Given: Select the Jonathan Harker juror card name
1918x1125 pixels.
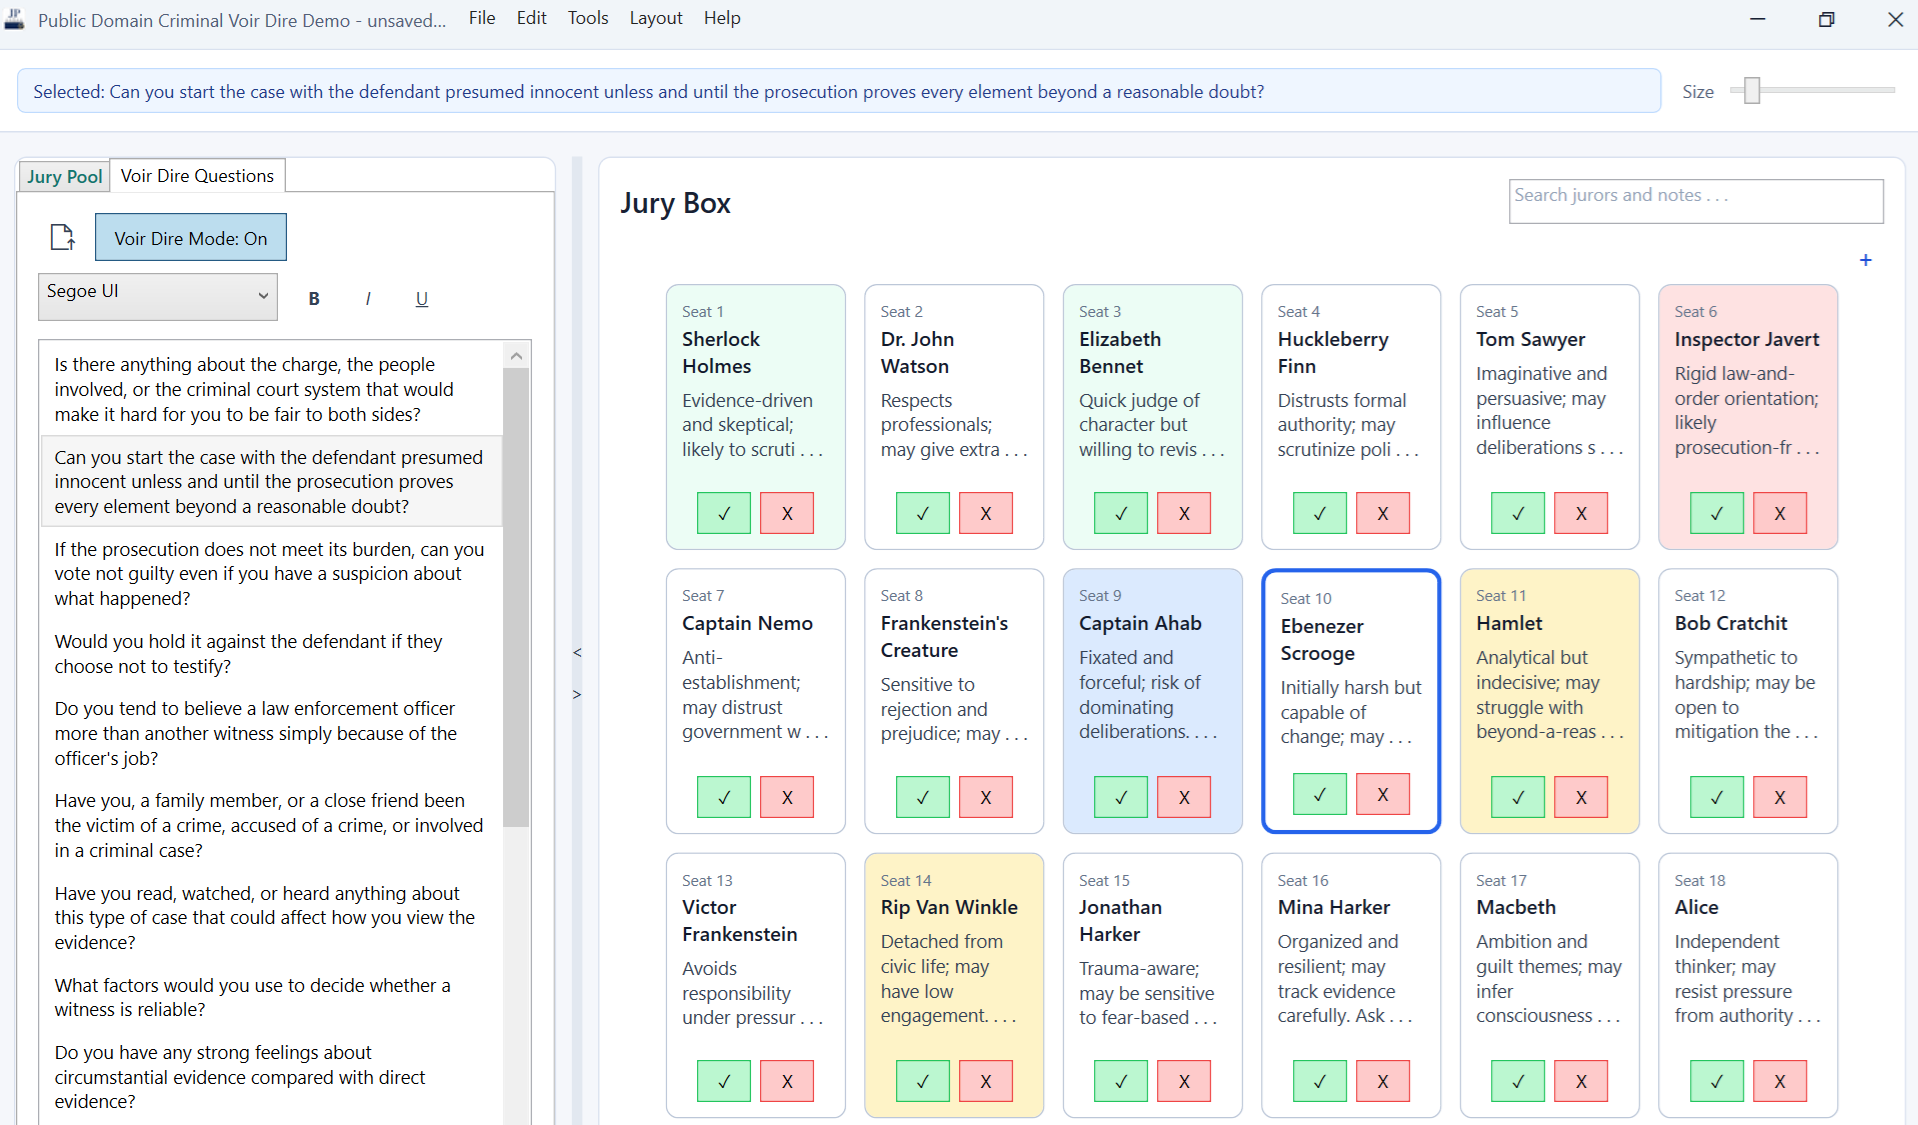Looking at the screenshot, I should pos(1120,920).
